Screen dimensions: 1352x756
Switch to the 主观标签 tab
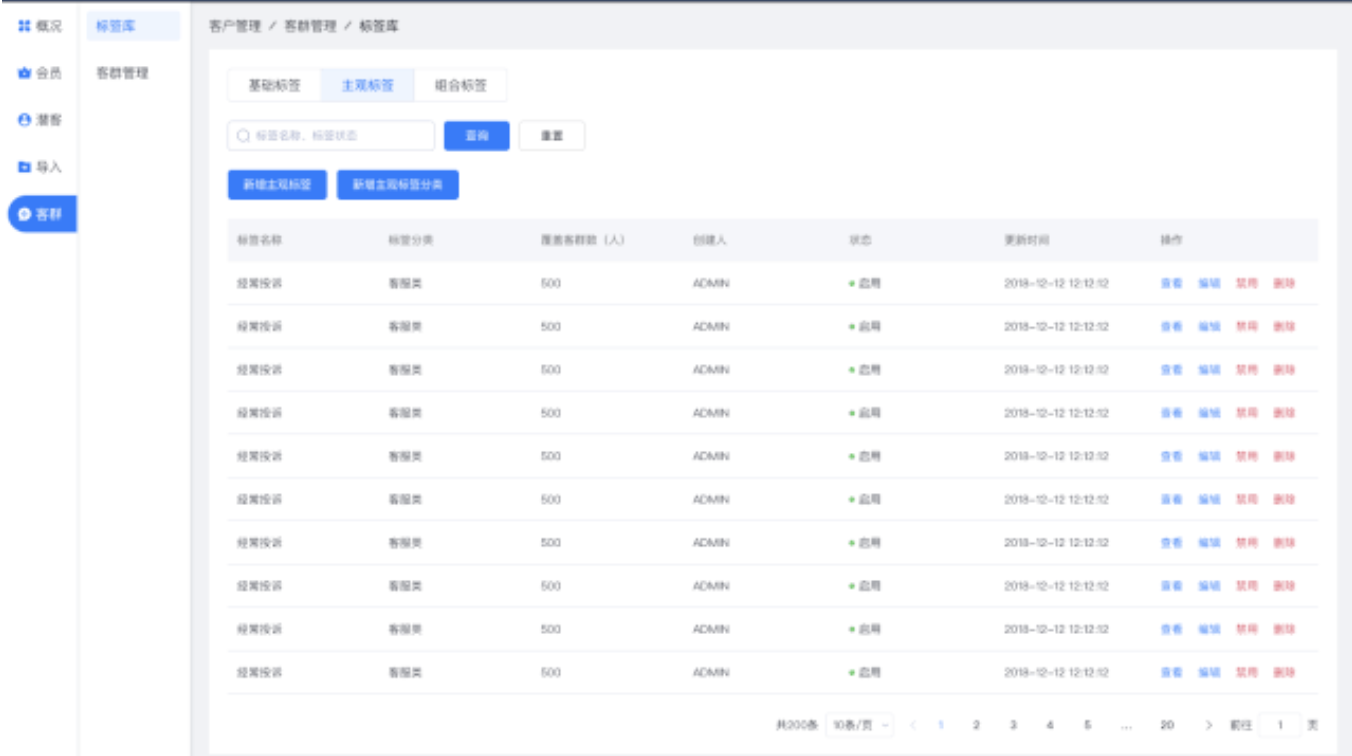368,86
